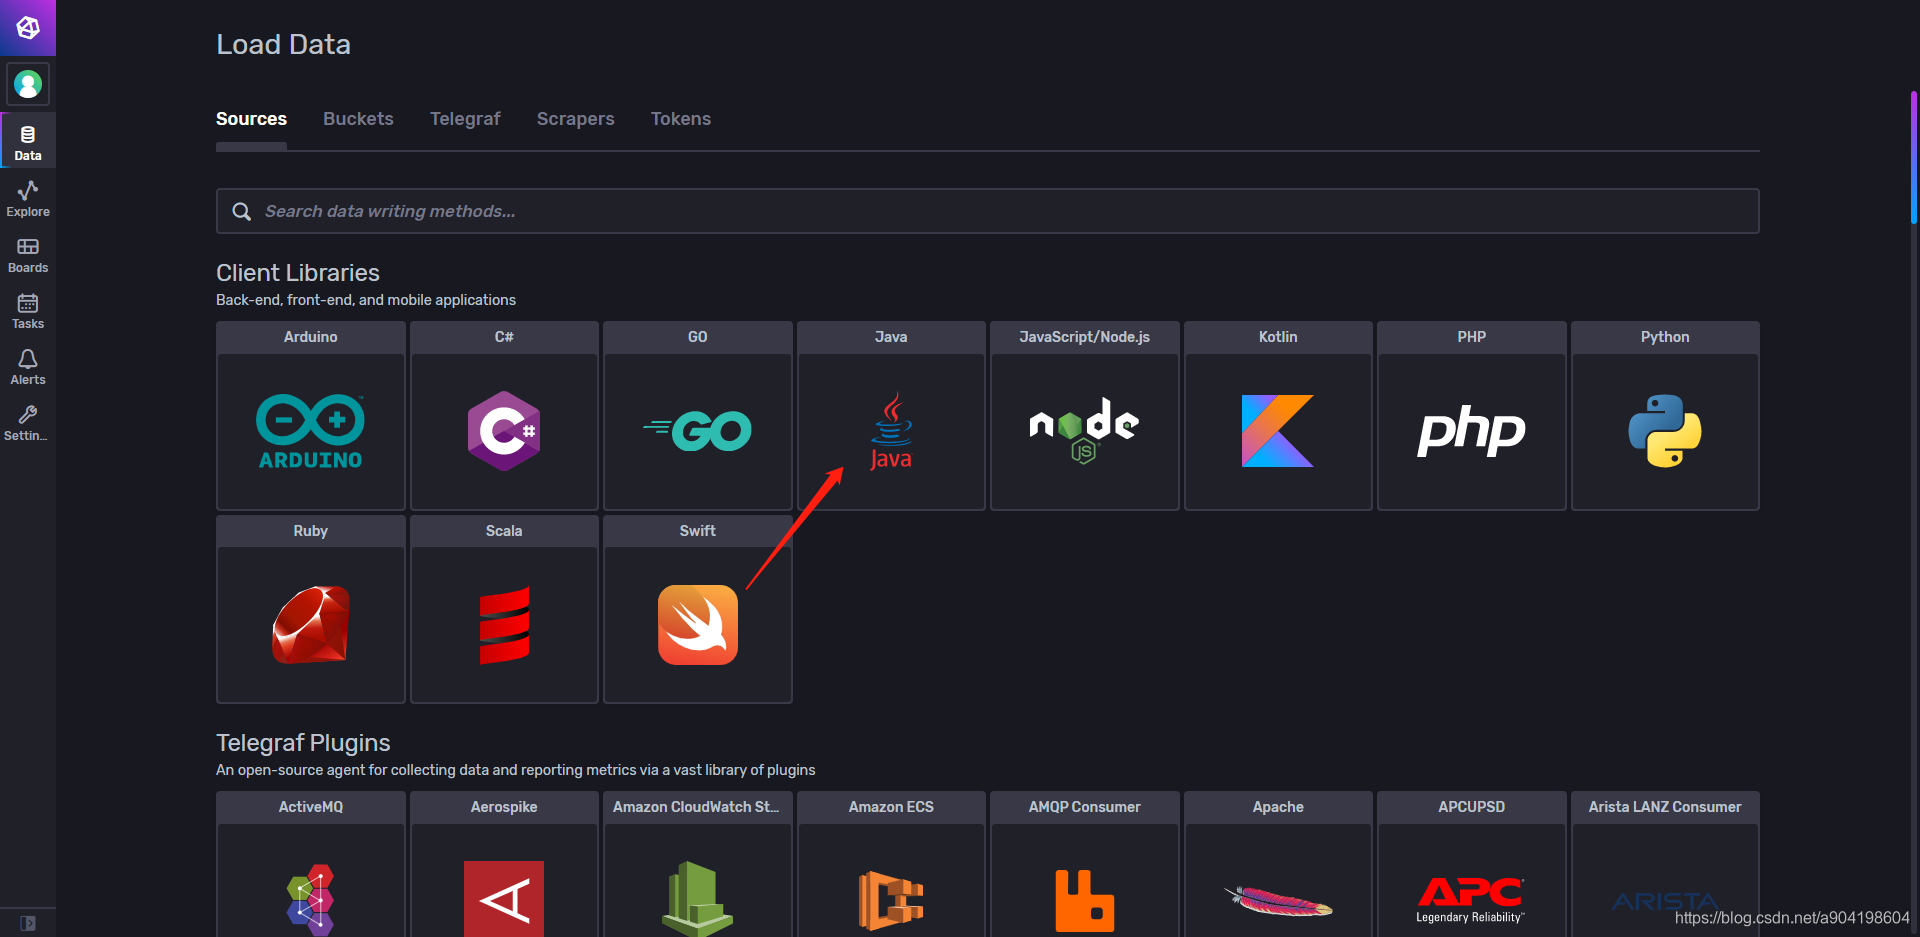Screen dimensions: 1920x937
Task: Click the Python card title
Action: click(x=1665, y=337)
